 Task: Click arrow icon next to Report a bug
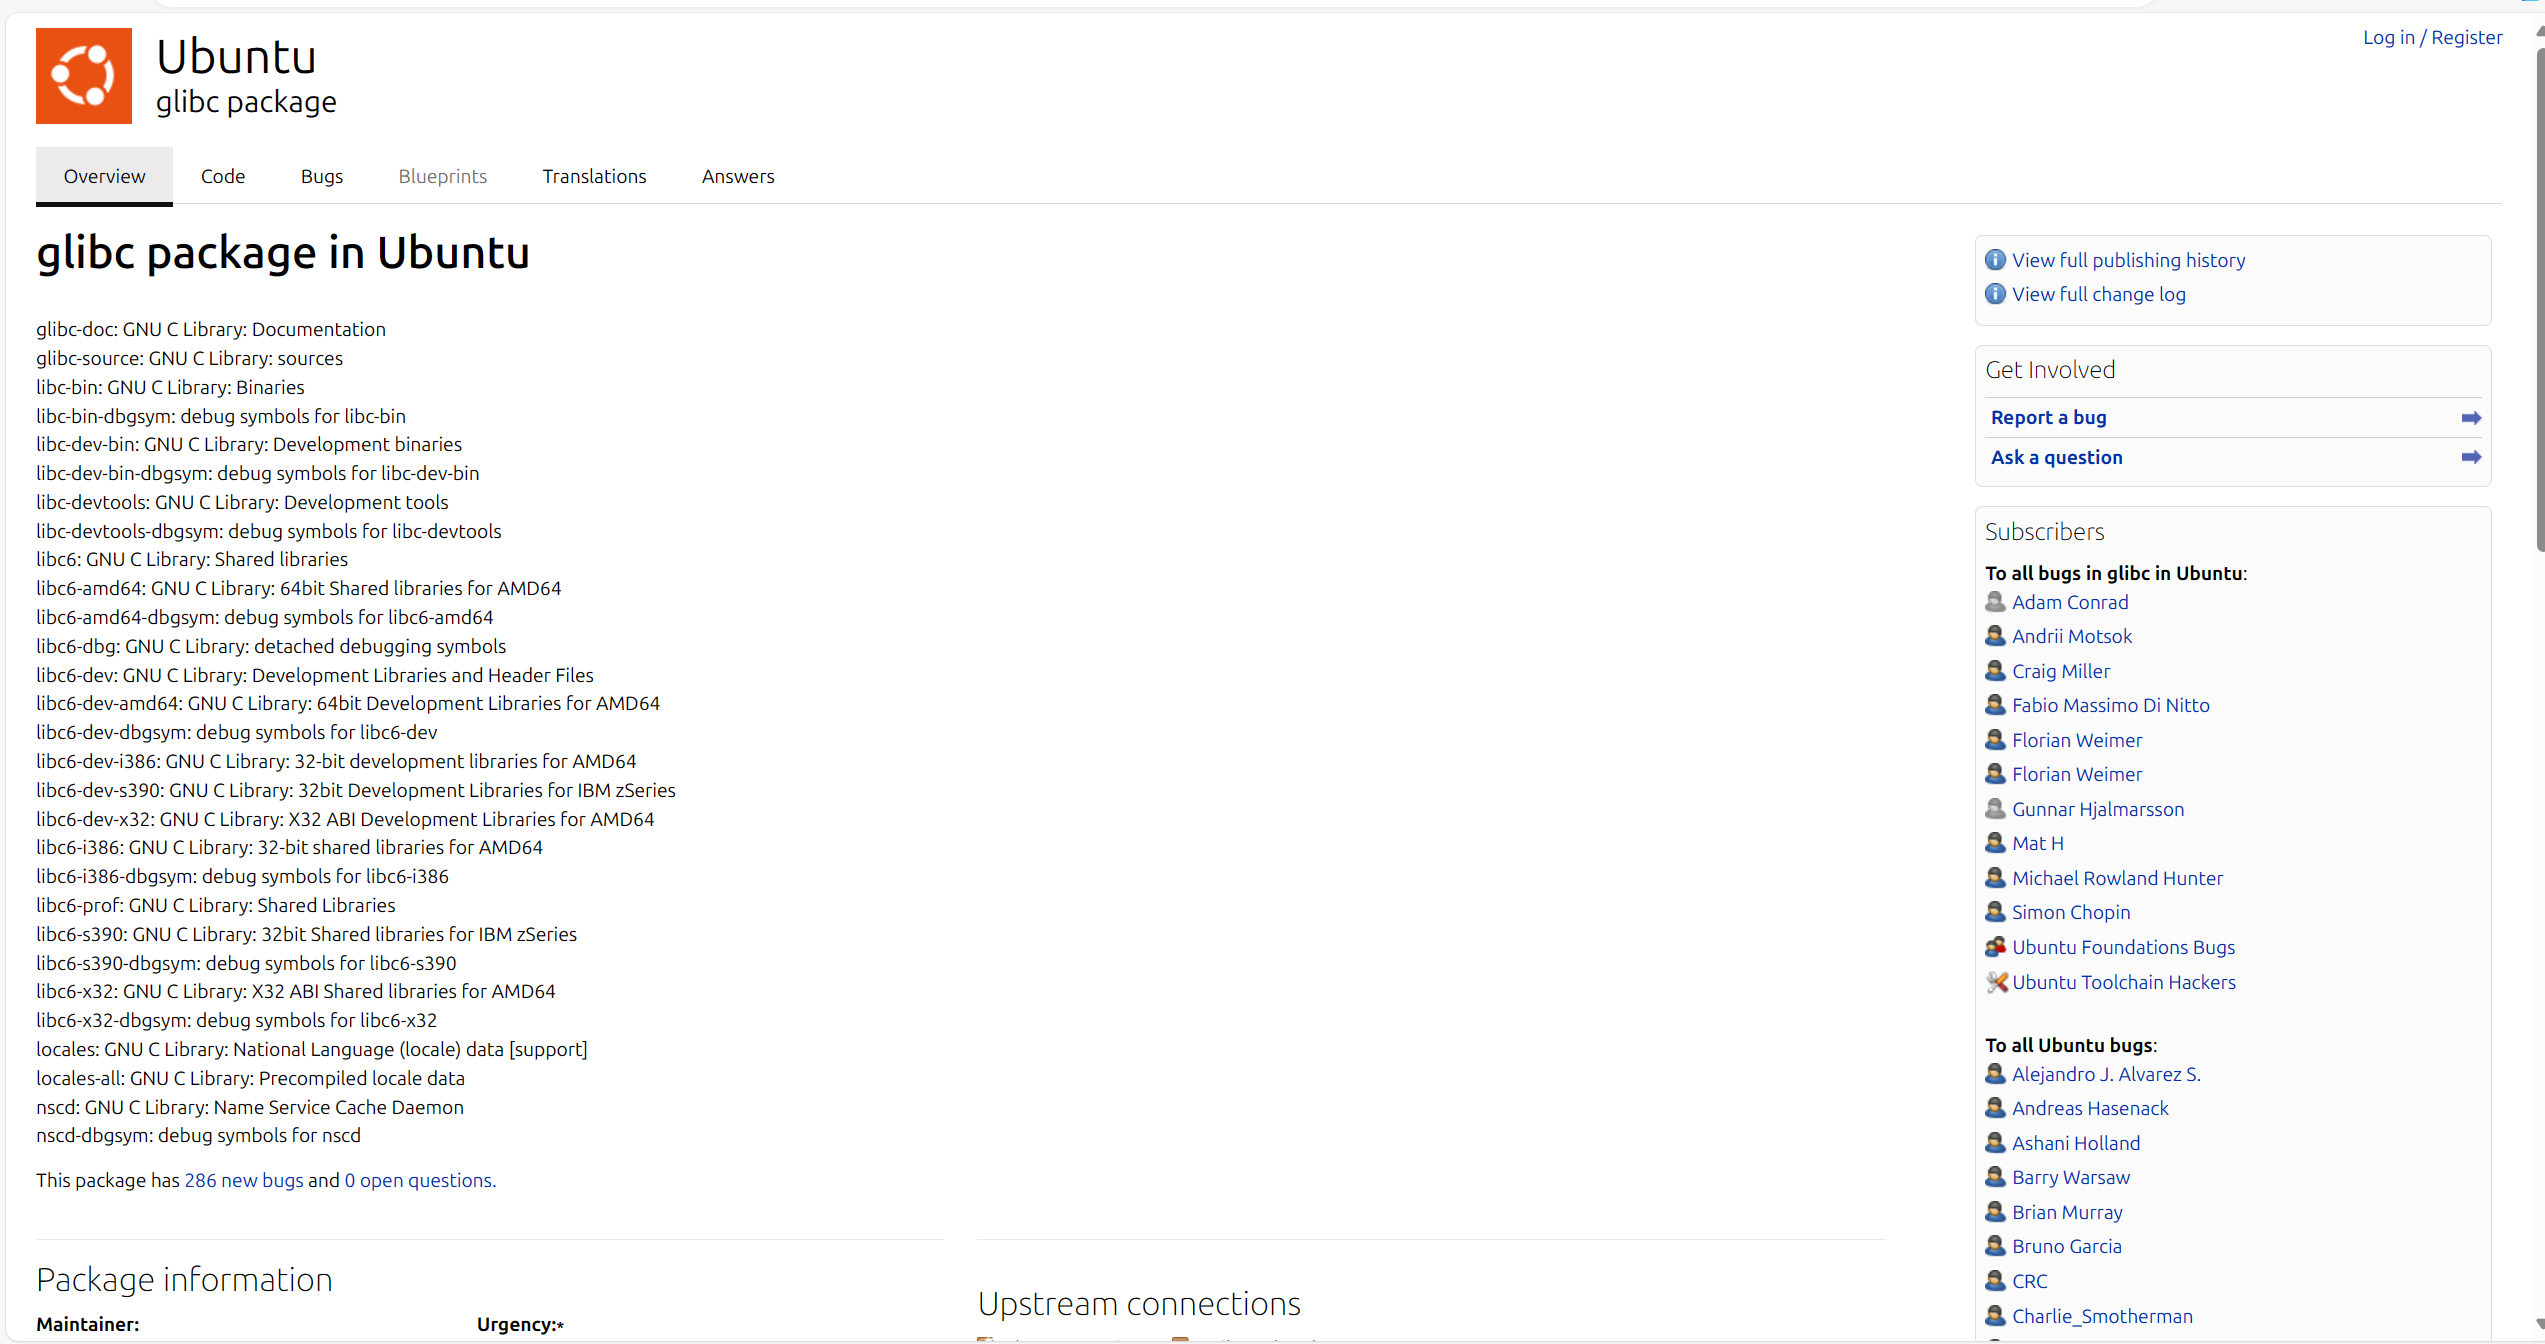point(2471,418)
